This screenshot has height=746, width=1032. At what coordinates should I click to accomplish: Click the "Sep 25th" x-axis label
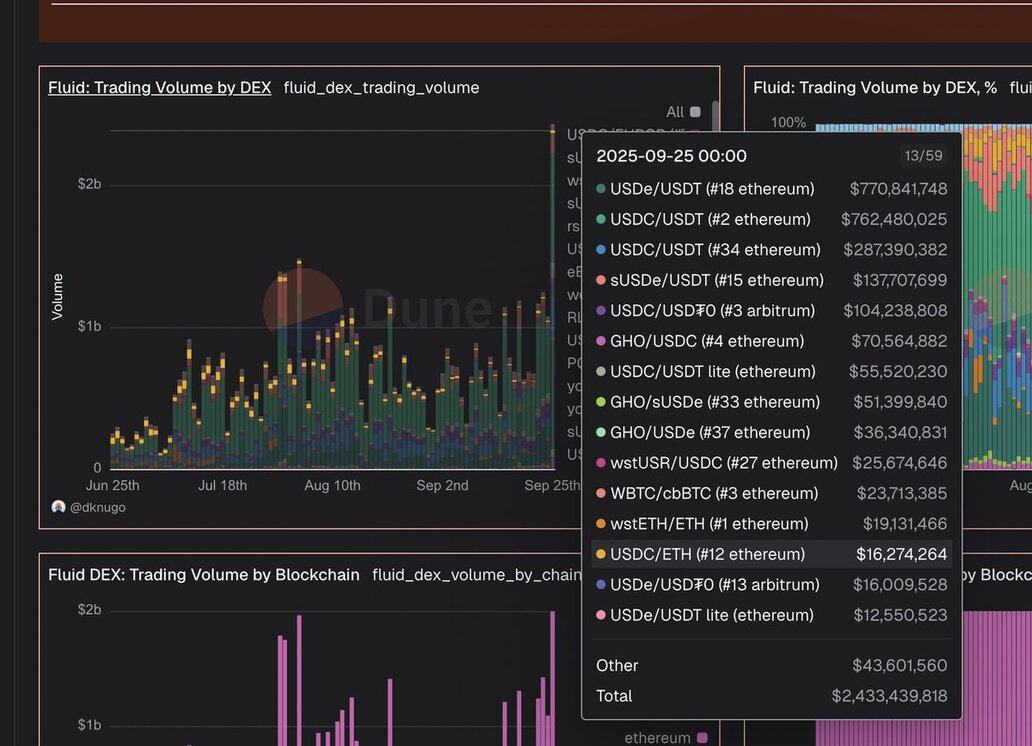(x=552, y=486)
